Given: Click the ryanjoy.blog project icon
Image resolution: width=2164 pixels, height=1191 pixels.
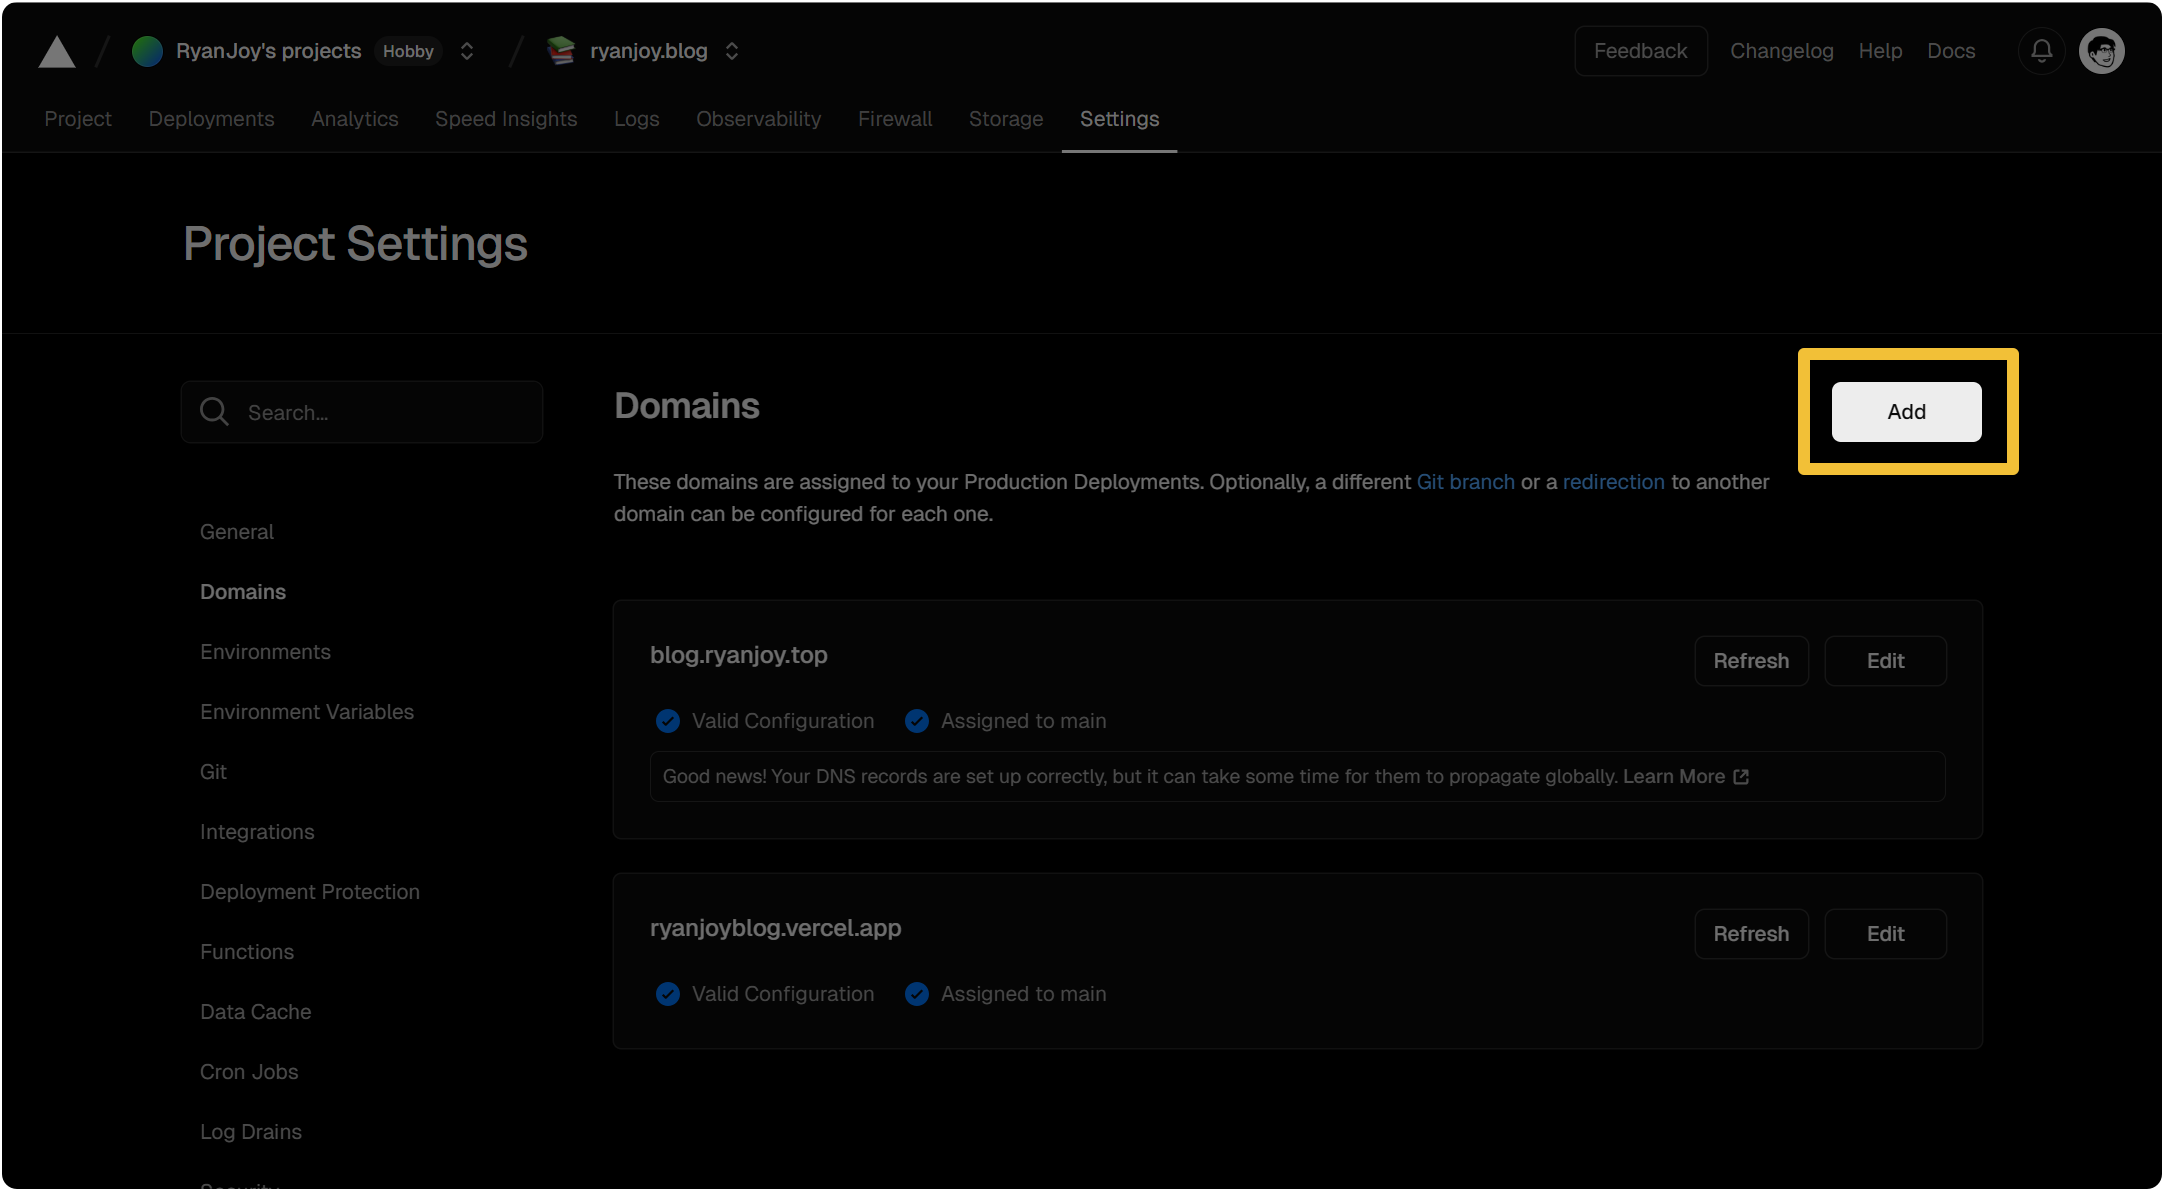Looking at the screenshot, I should [x=561, y=51].
